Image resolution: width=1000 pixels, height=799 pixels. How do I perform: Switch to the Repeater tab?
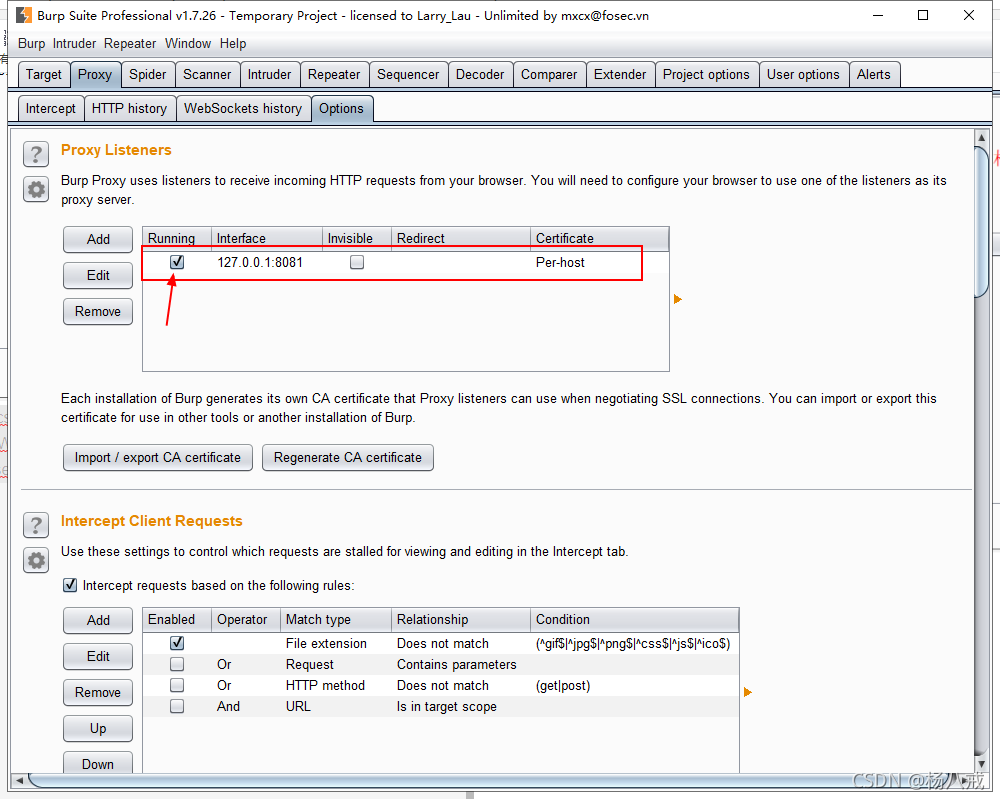(334, 75)
